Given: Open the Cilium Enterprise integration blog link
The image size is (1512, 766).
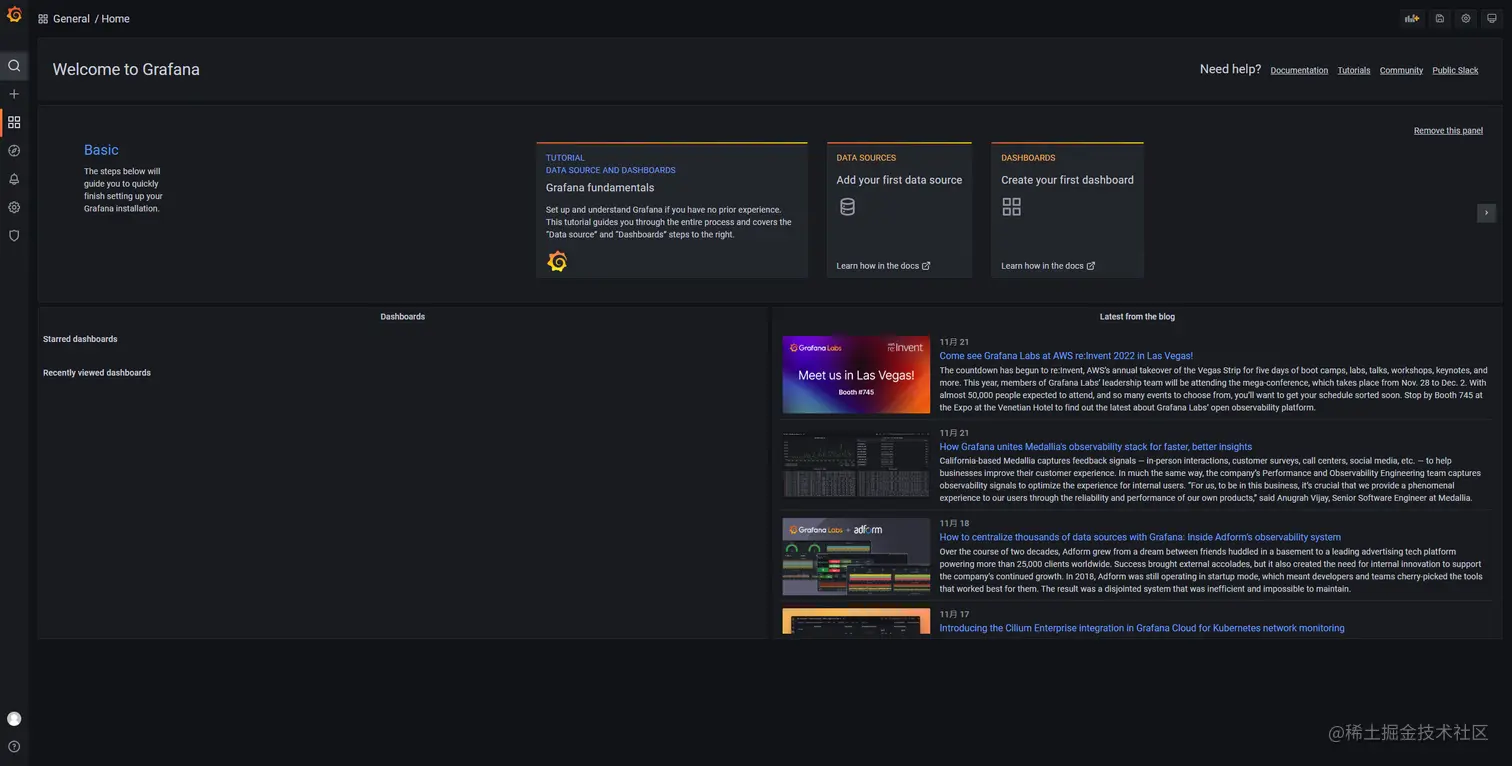Looking at the screenshot, I should (1142, 628).
